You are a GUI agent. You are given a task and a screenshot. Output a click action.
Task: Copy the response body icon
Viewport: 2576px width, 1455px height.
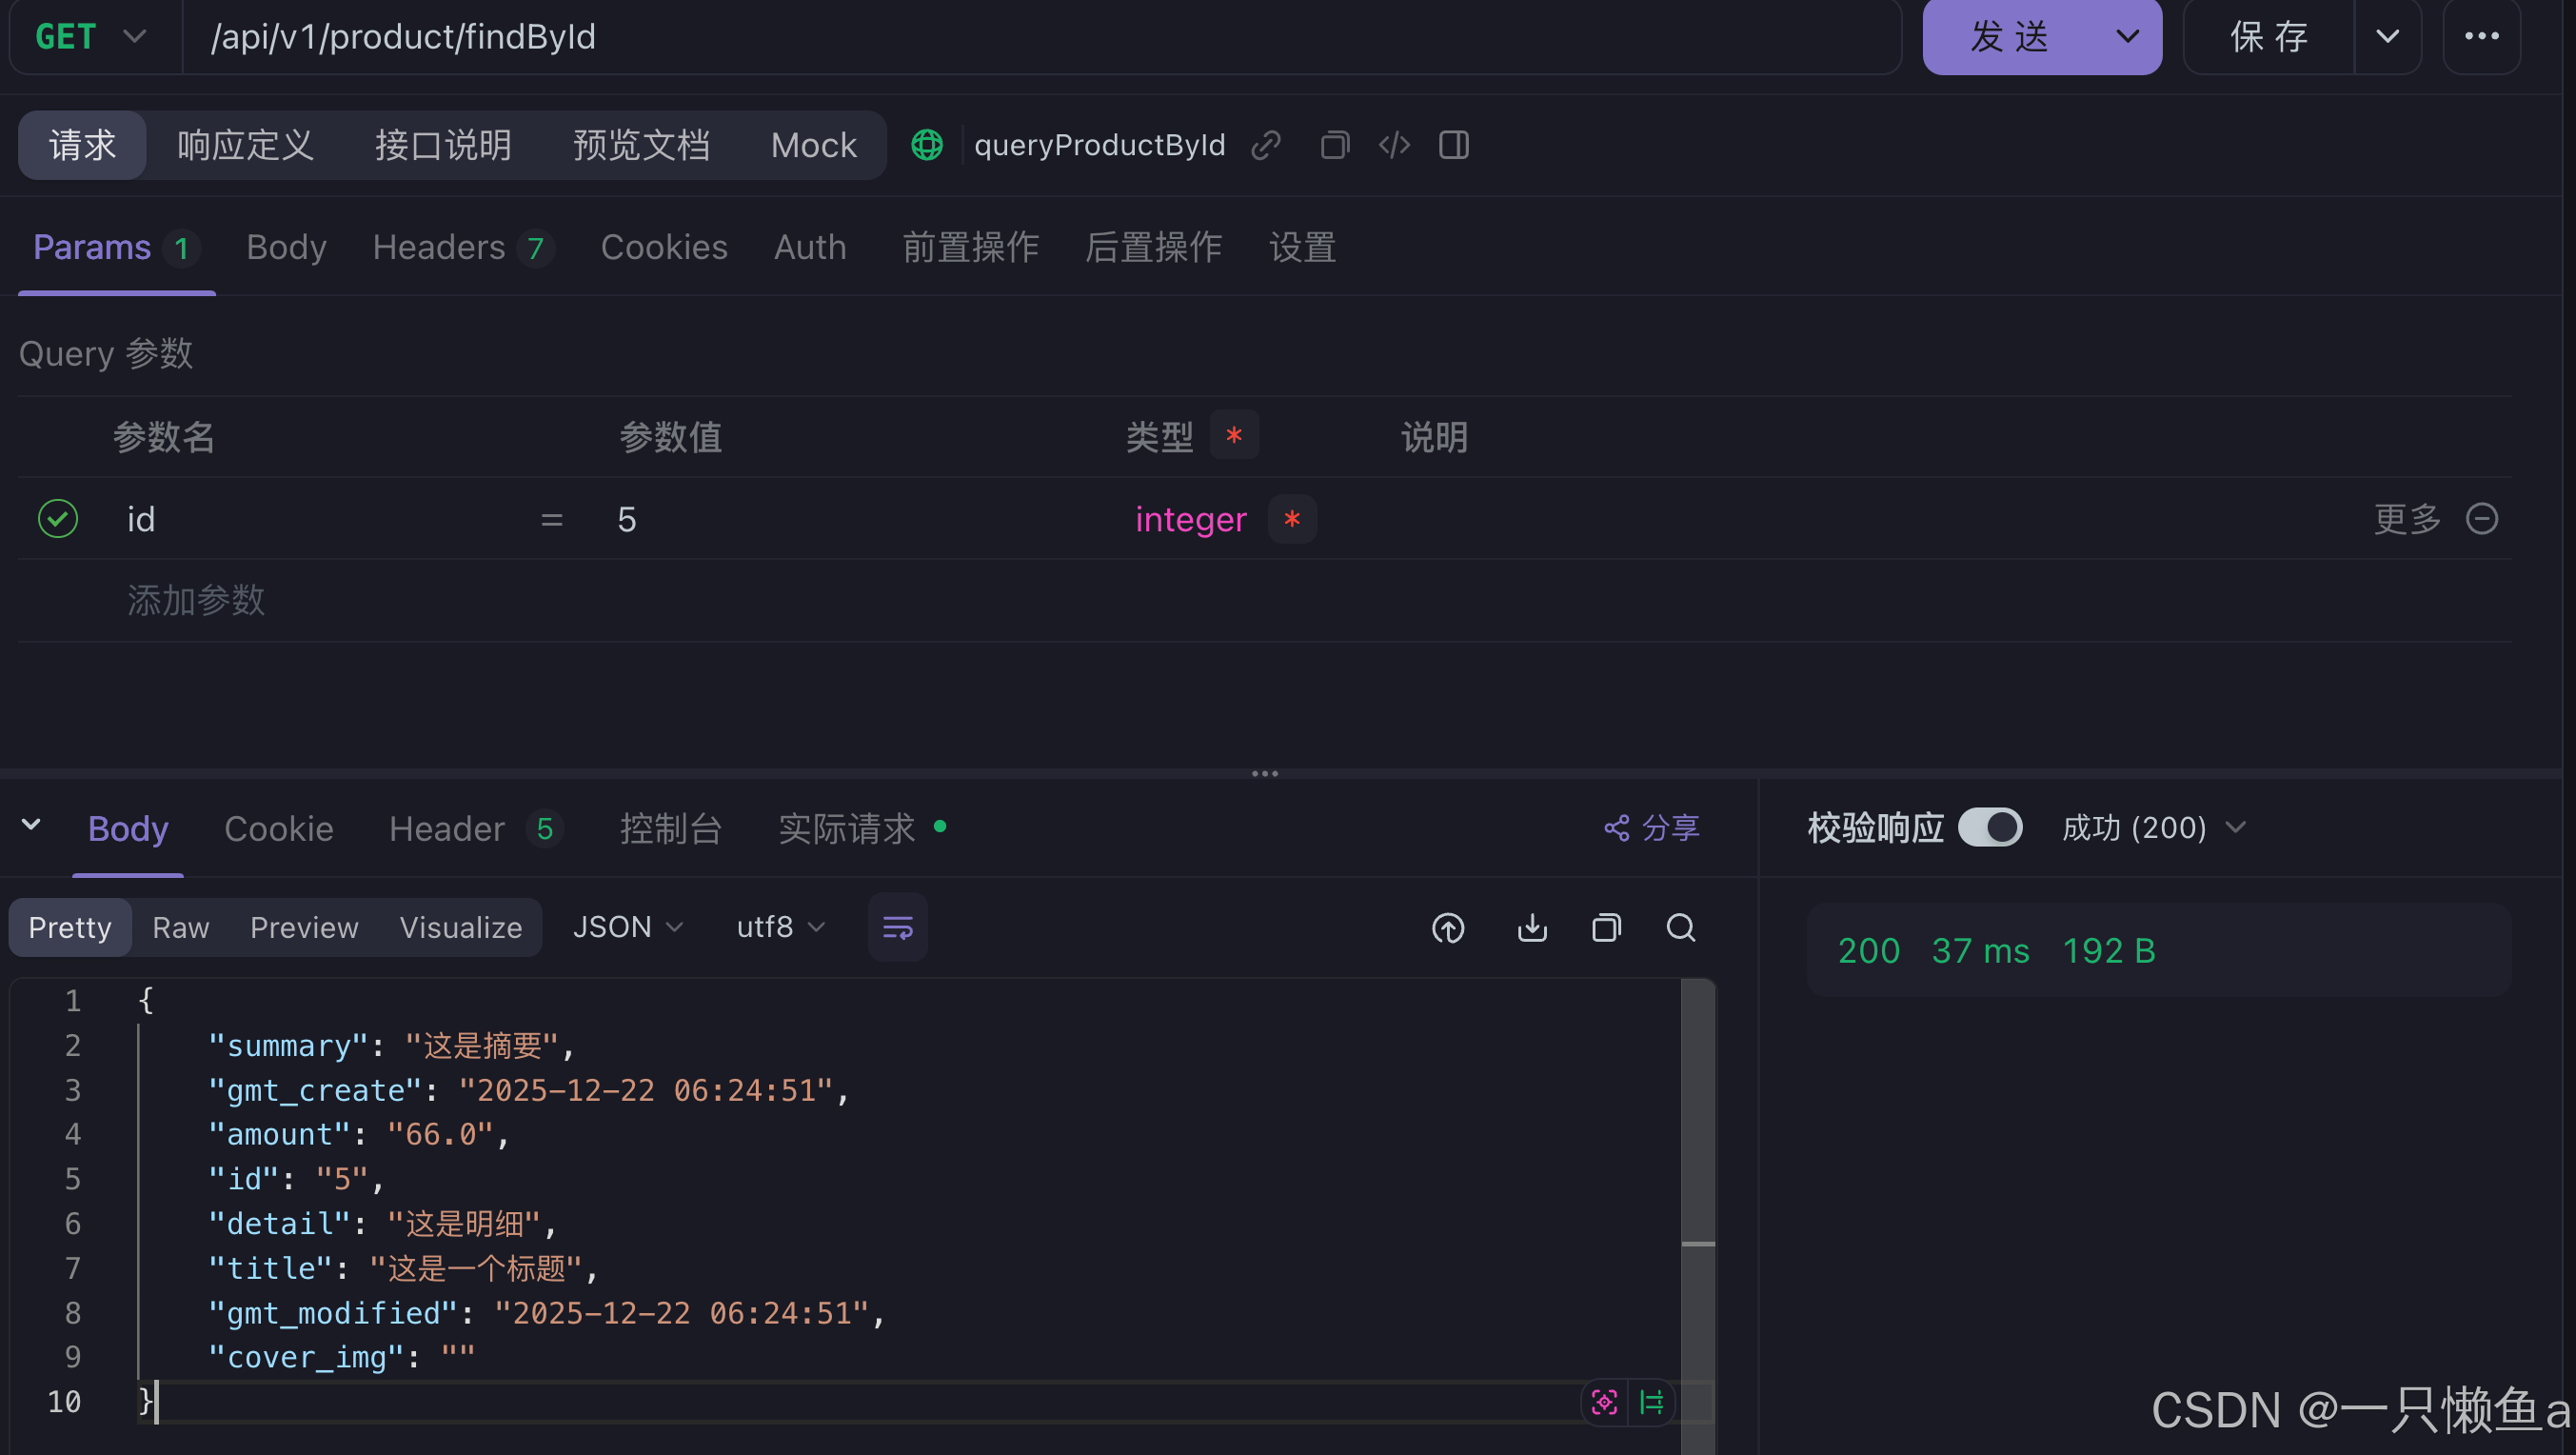tap(1606, 928)
